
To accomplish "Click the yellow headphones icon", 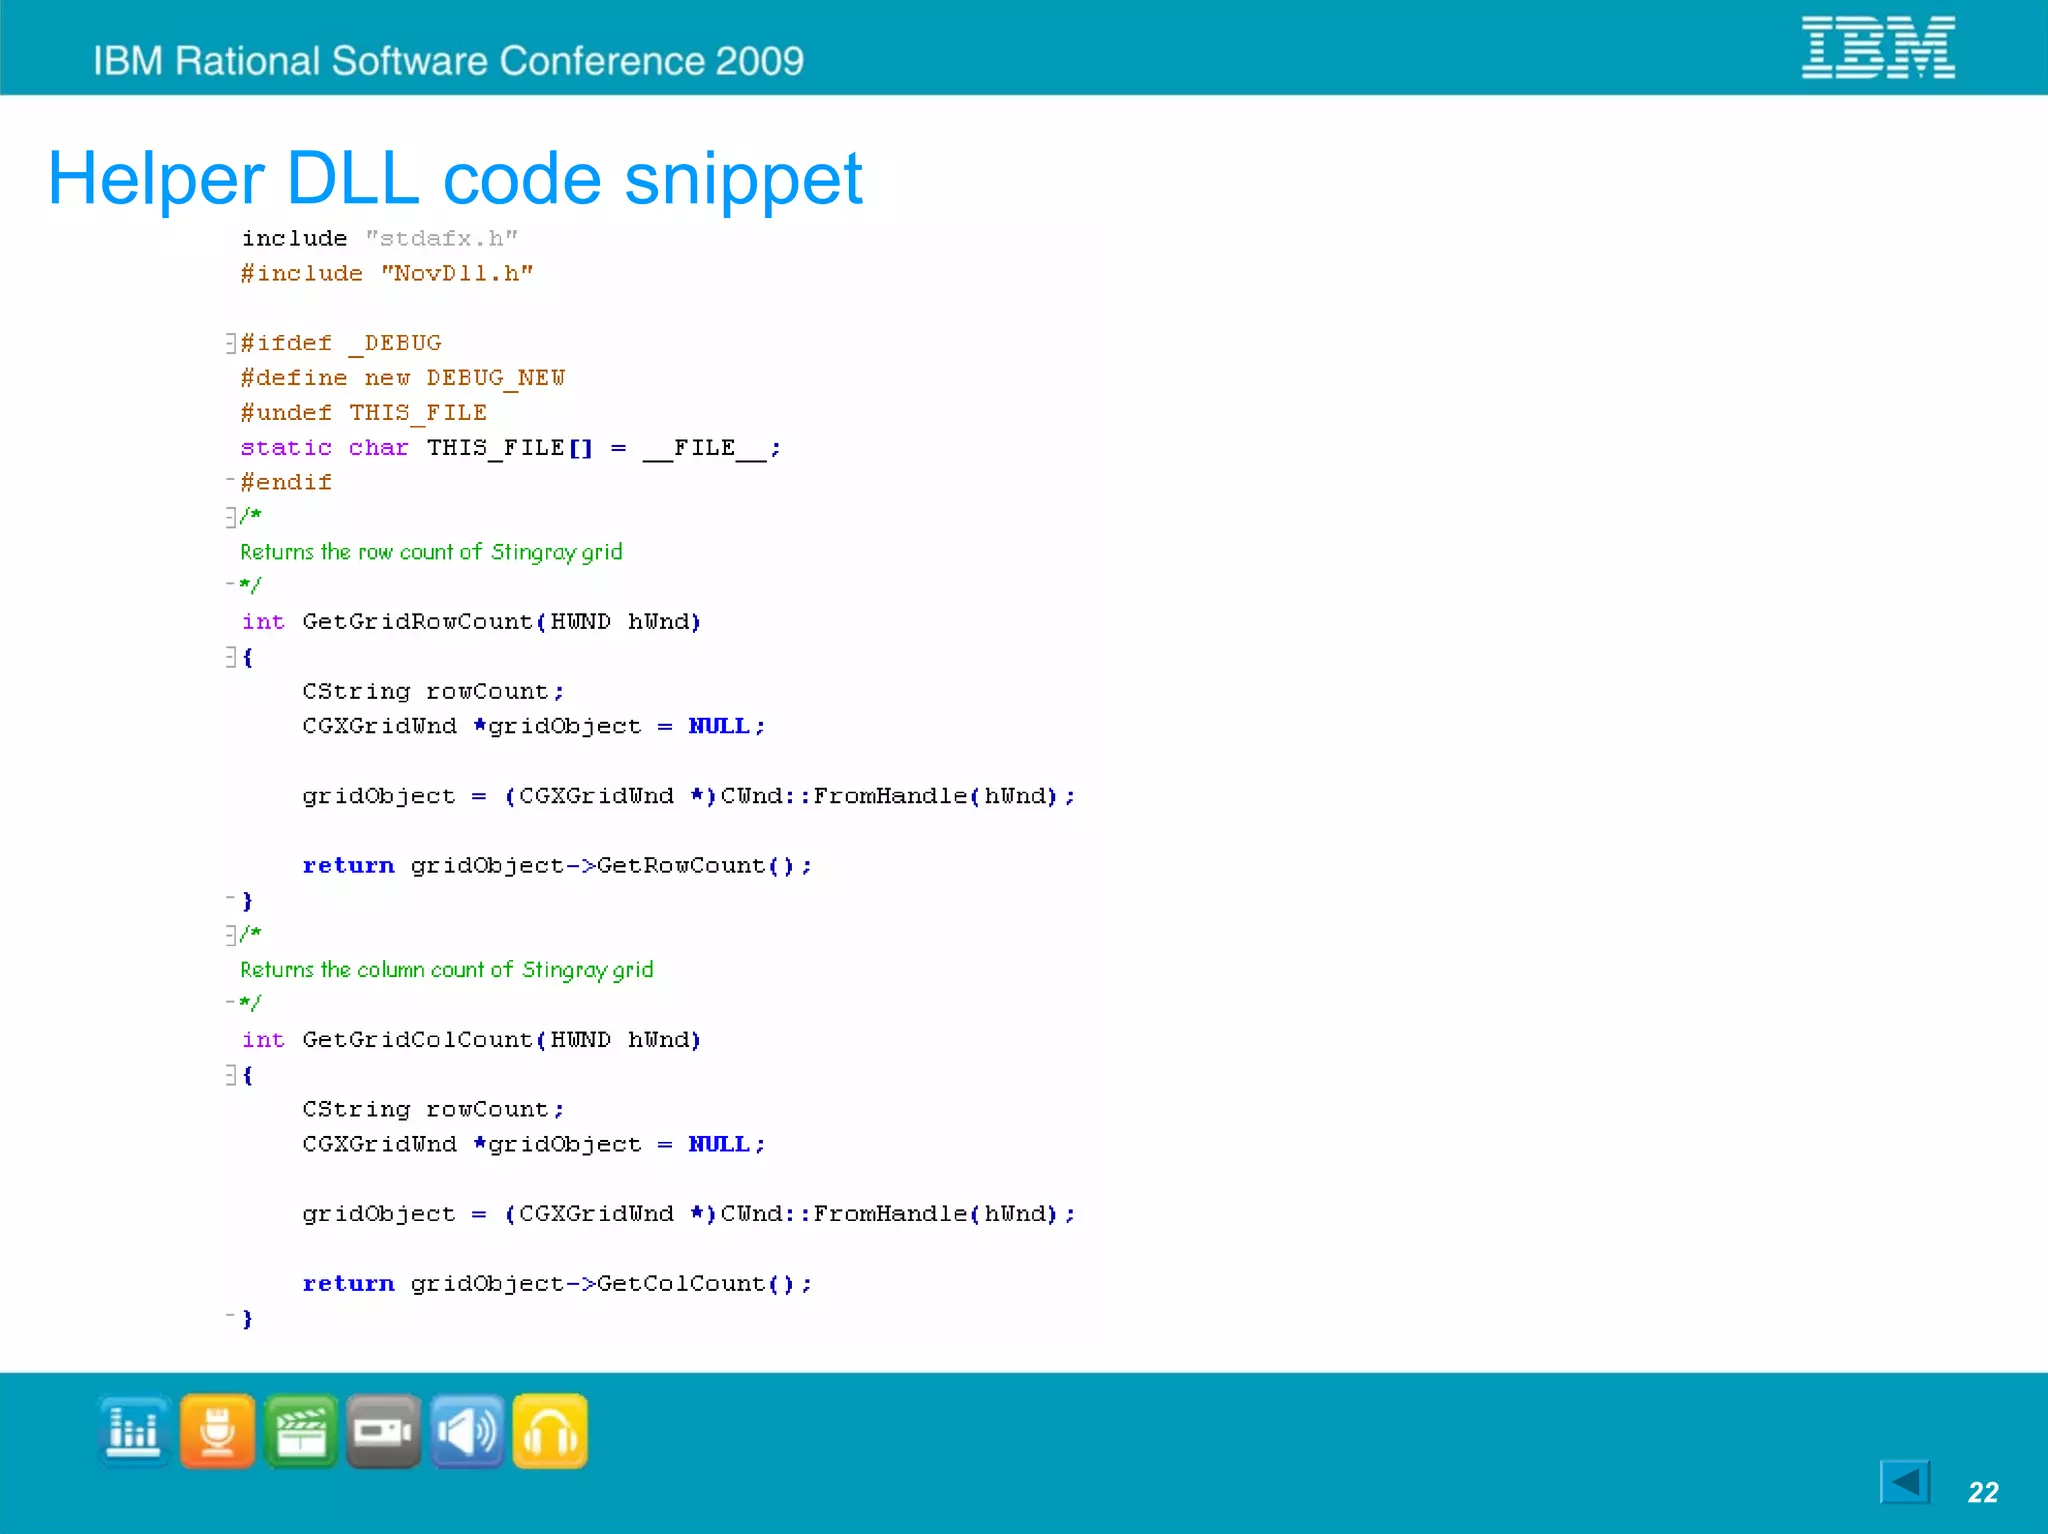I will click(x=550, y=1431).
